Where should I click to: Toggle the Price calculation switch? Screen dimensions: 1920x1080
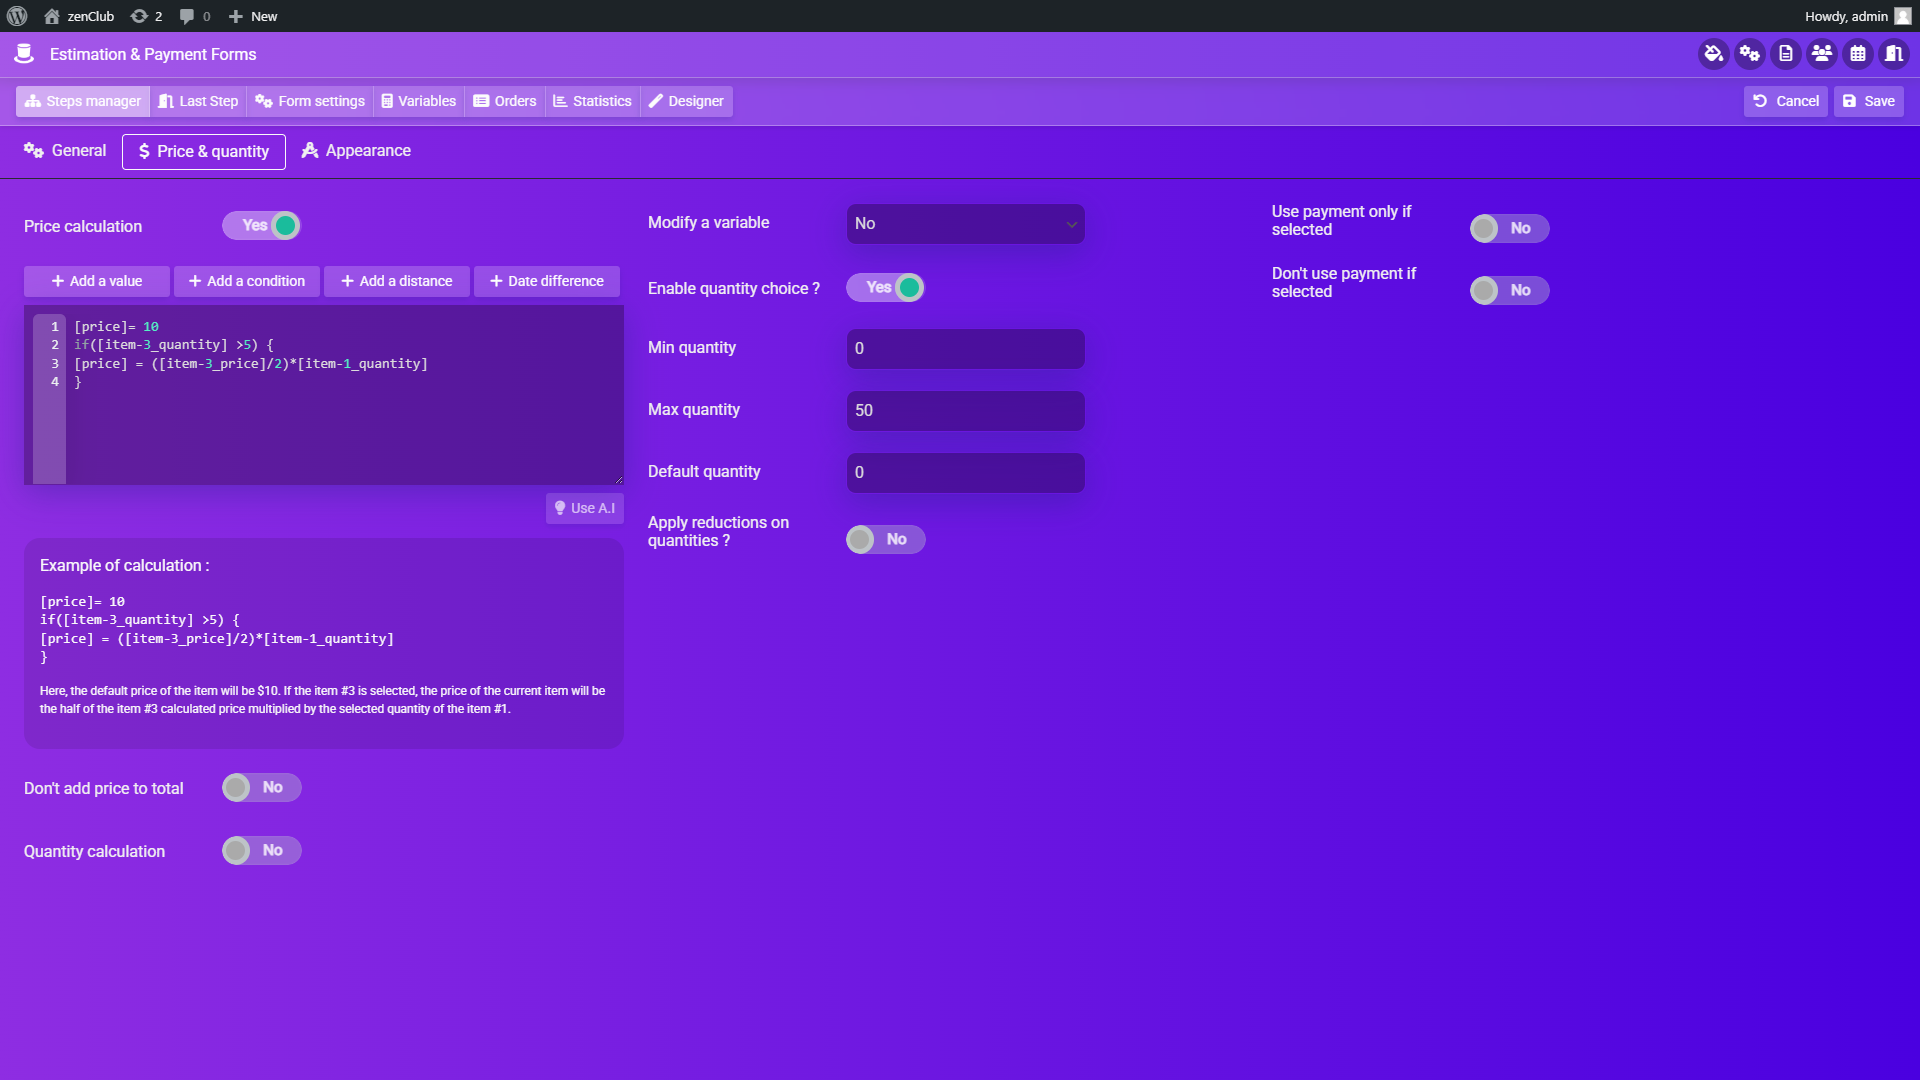(262, 226)
